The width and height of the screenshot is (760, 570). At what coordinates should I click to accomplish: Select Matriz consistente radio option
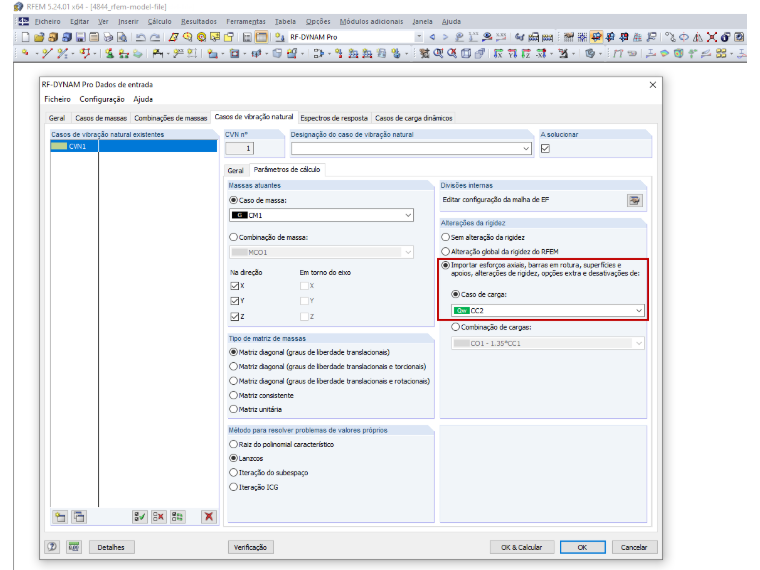[234, 395]
